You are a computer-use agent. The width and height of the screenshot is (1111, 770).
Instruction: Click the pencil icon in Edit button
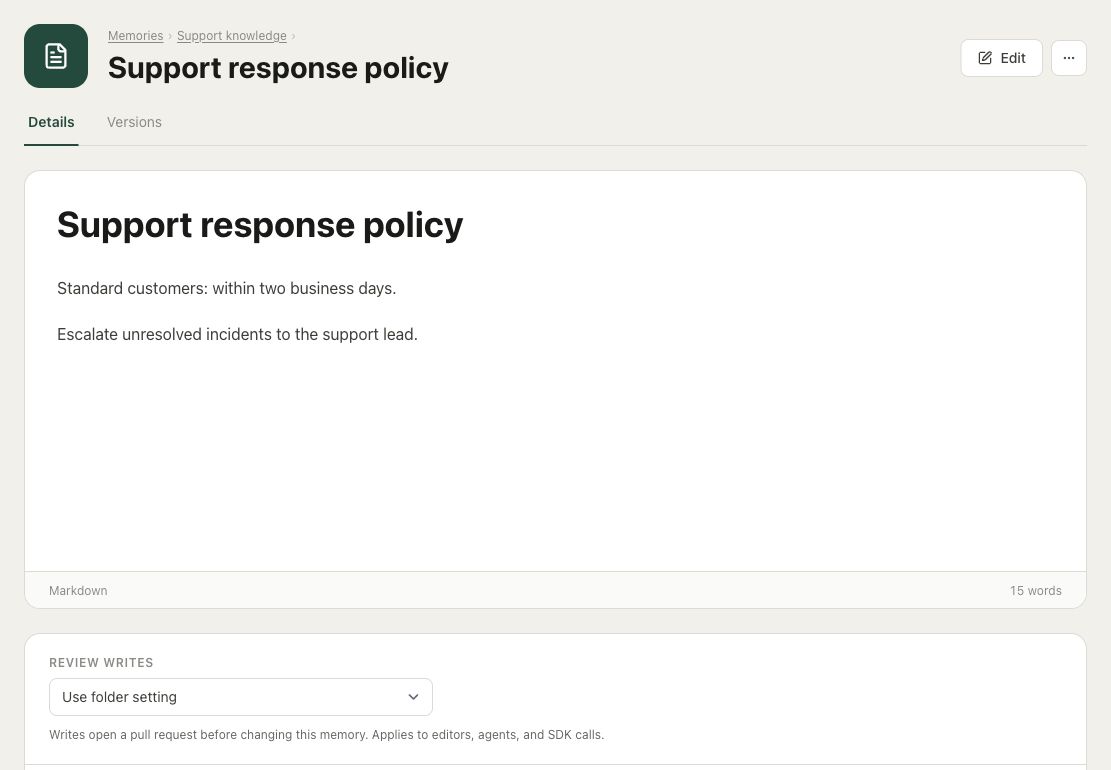point(985,58)
